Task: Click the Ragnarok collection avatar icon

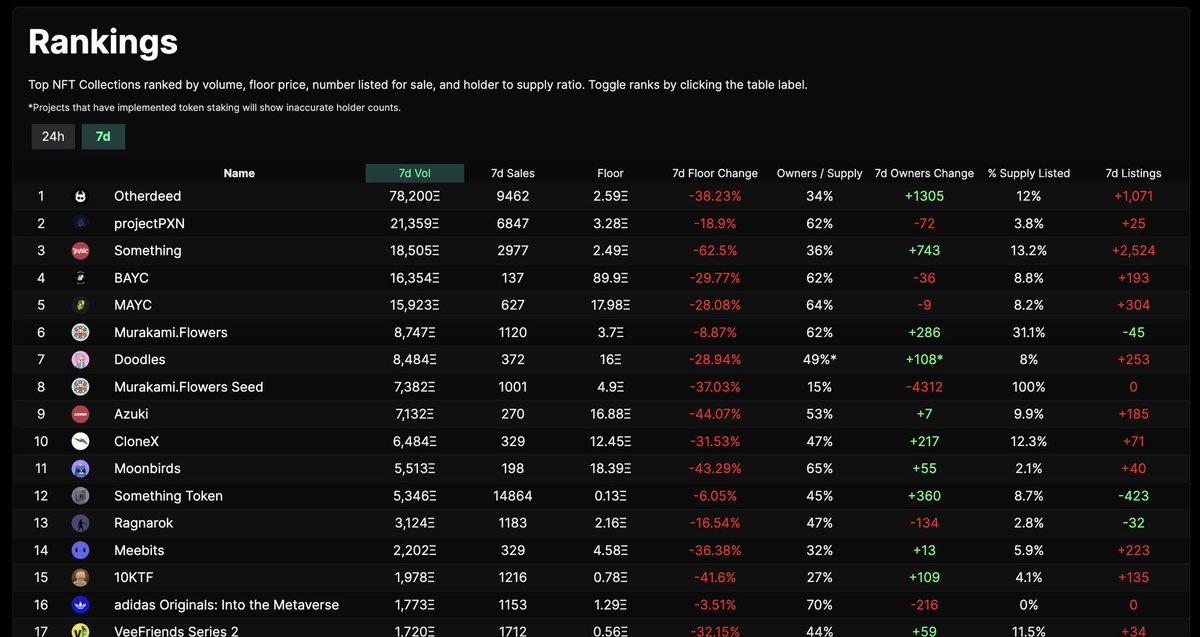Action: coord(80,523)
